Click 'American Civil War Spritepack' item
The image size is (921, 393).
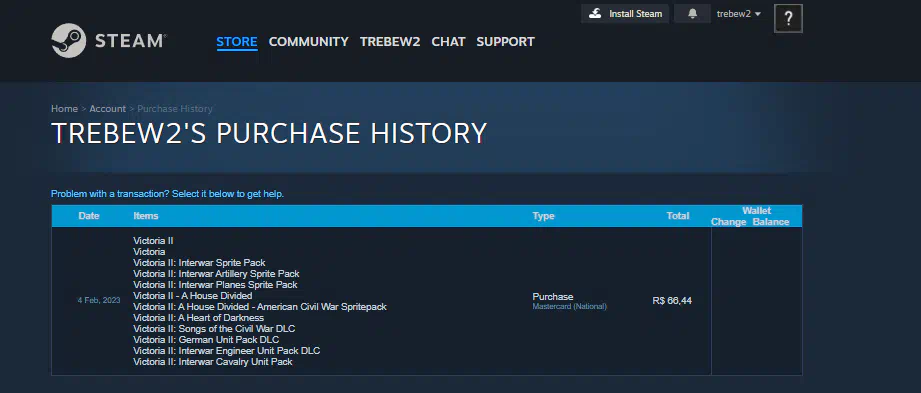(260, 307)
